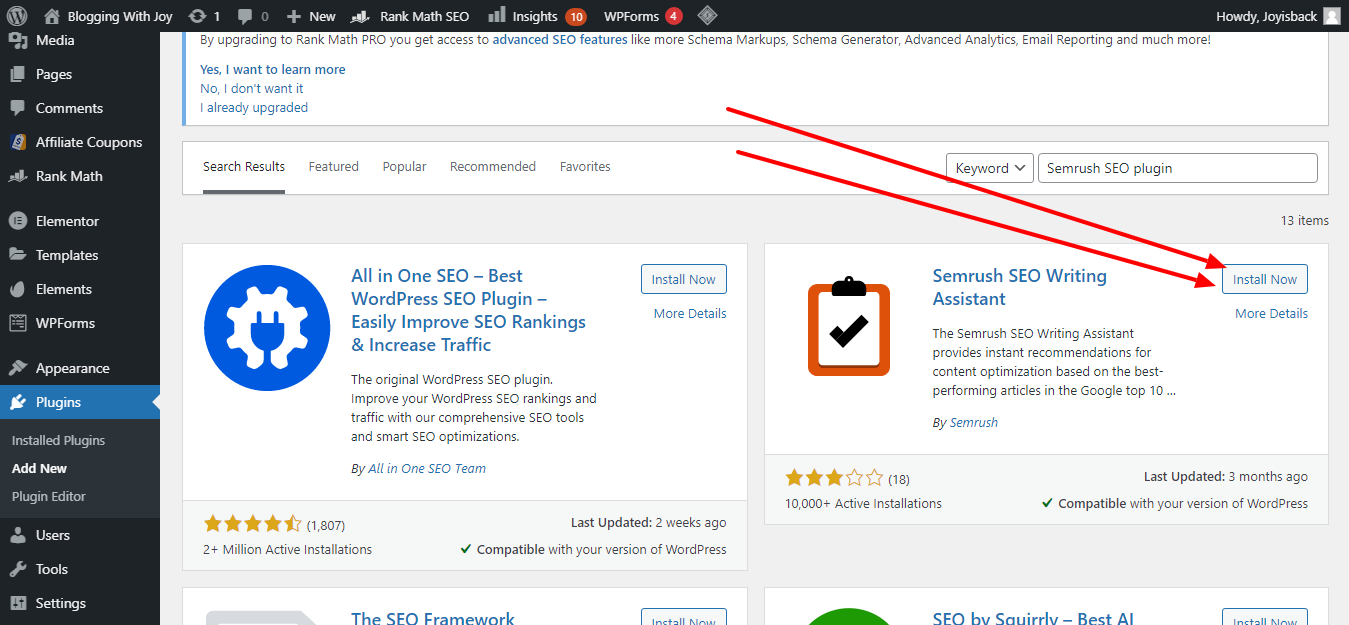Open the All in One SEO plugin title
Screen dimensions: 1349x625
[x=468, y=310]
